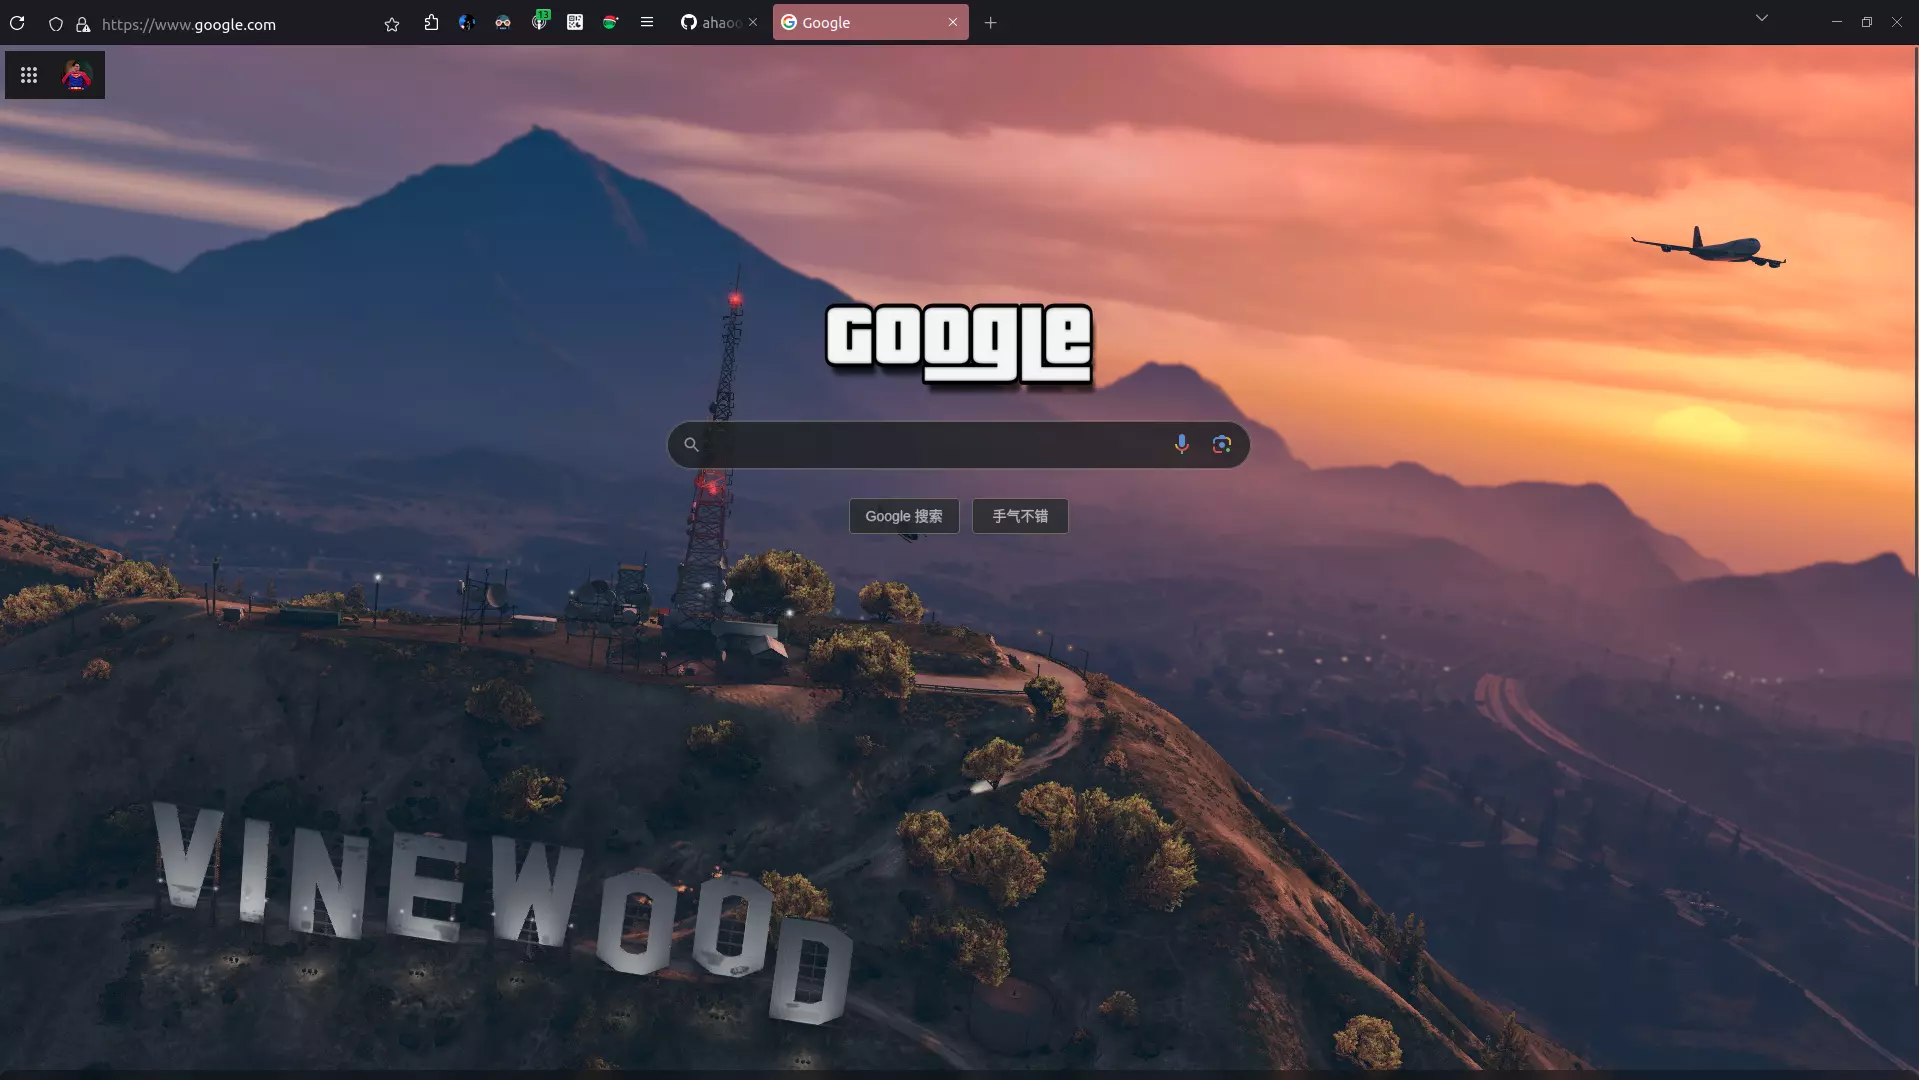Viewport: 1919px width, 1080px height.
Task: Switch to the GitHub ahao tab
Action: pos(710,22)
